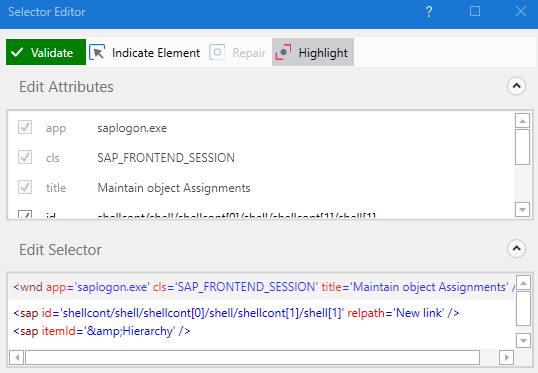The height and width of the screenshot is (373, 538).
Task: Click the Repair toolbar item
Action: [237, 53]
